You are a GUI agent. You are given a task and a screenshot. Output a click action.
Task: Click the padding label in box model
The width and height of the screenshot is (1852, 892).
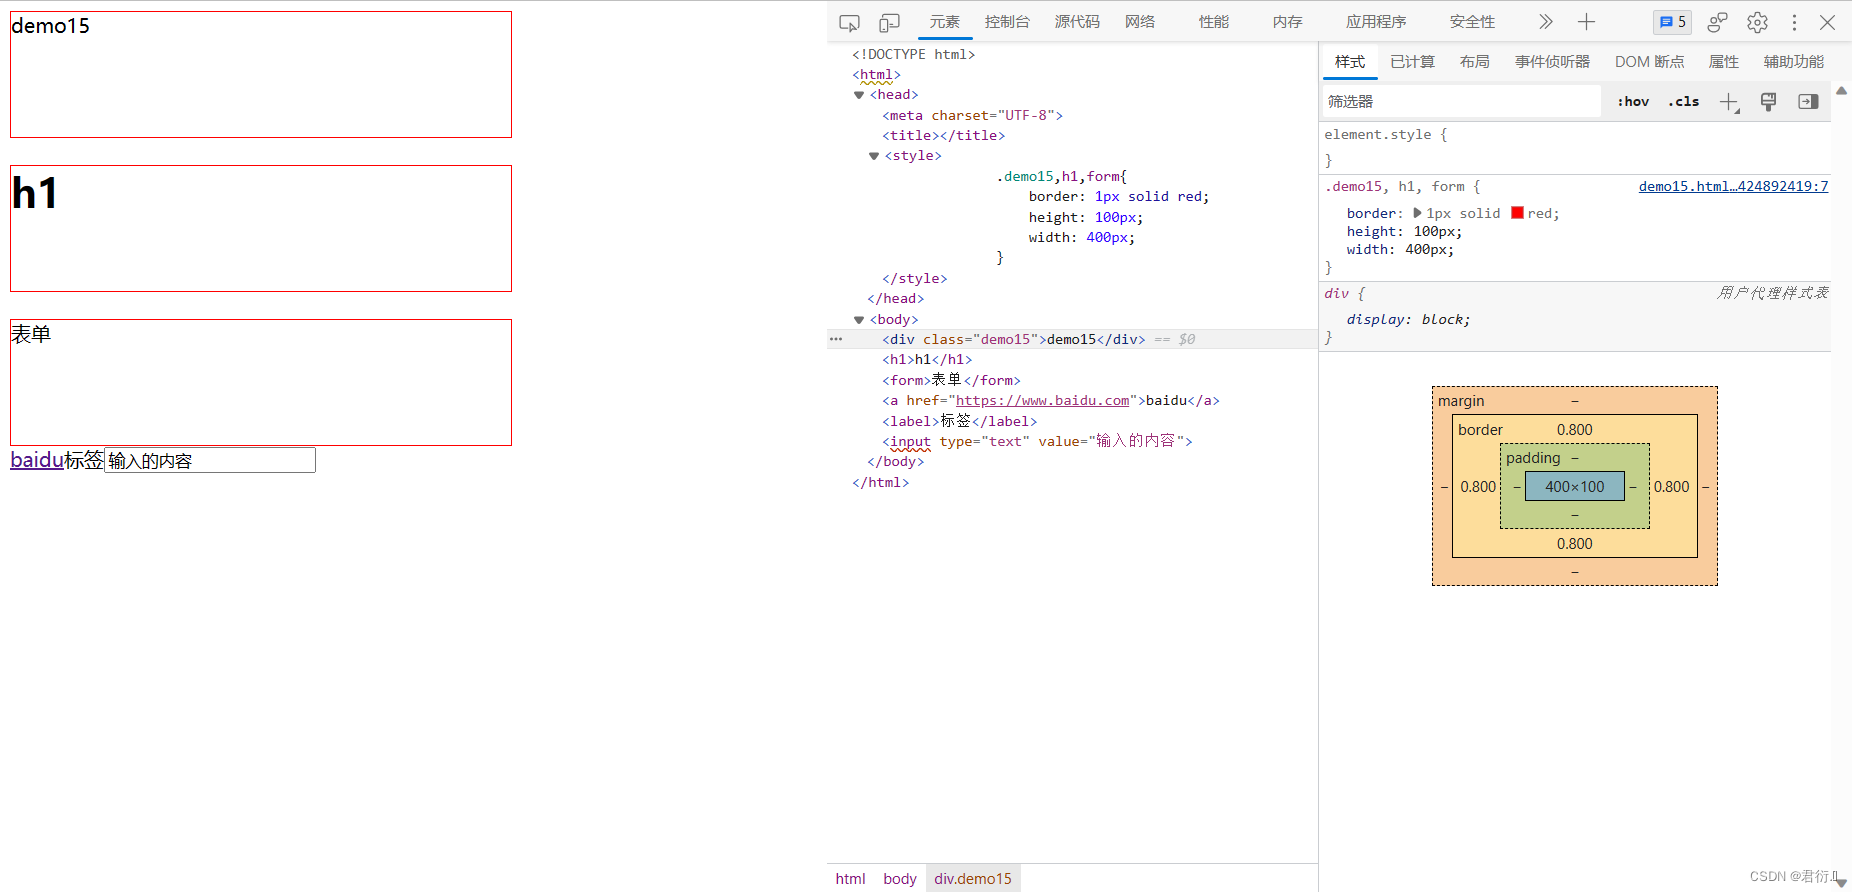click(x=1533, y=458)
